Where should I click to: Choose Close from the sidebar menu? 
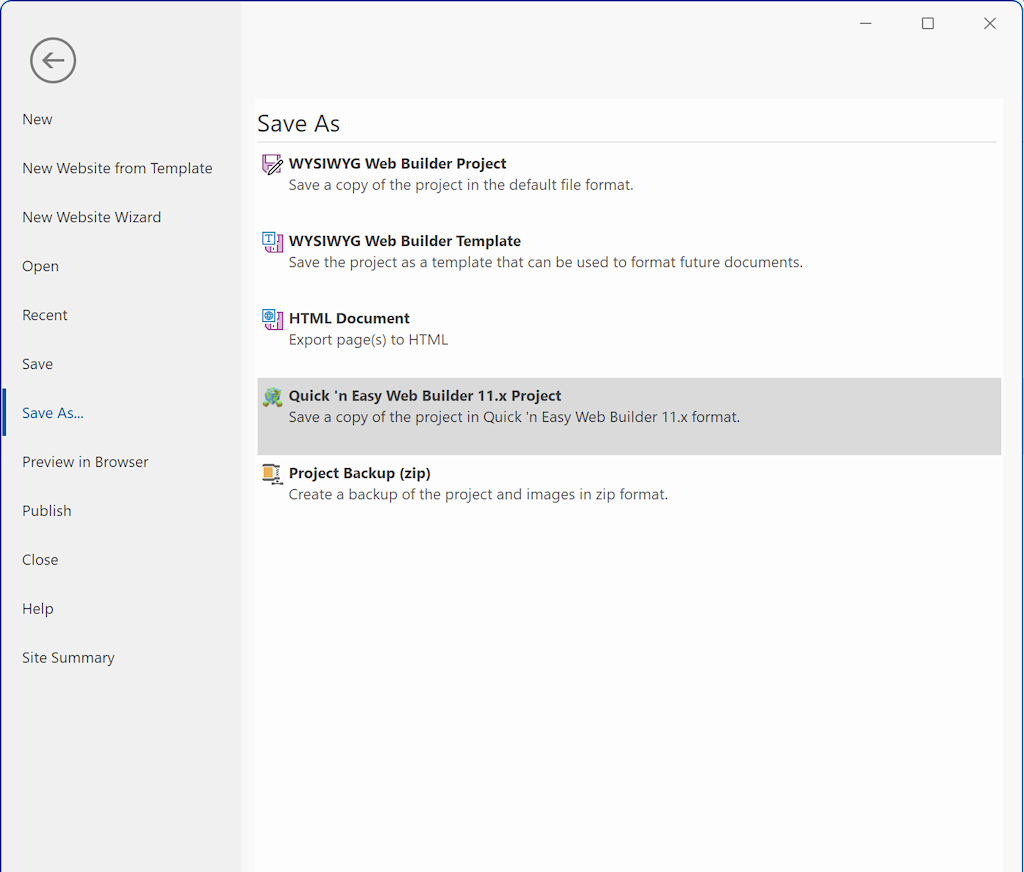(x=40, y=560)
